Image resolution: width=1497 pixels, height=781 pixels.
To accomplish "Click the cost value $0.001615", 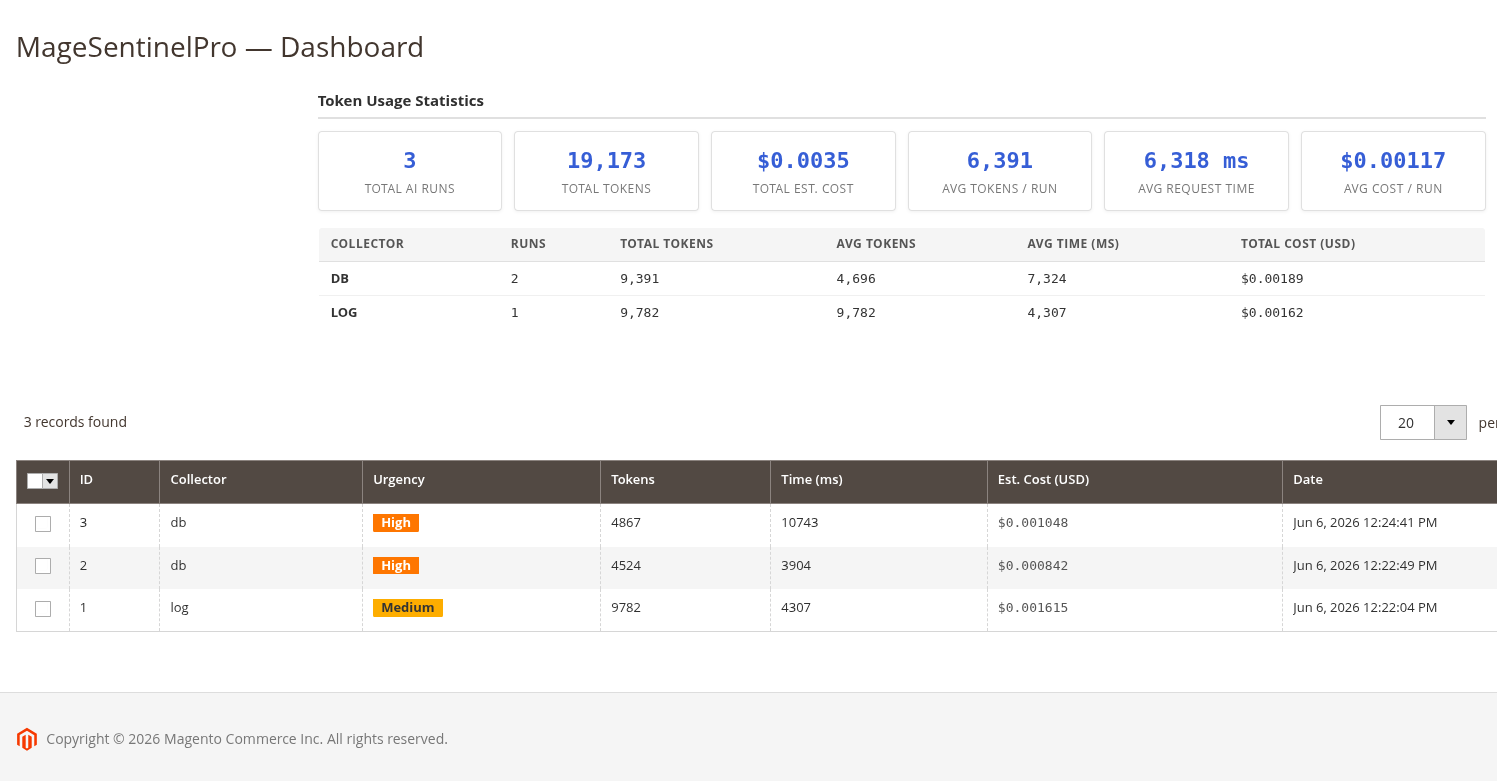I will point(1033,608).
